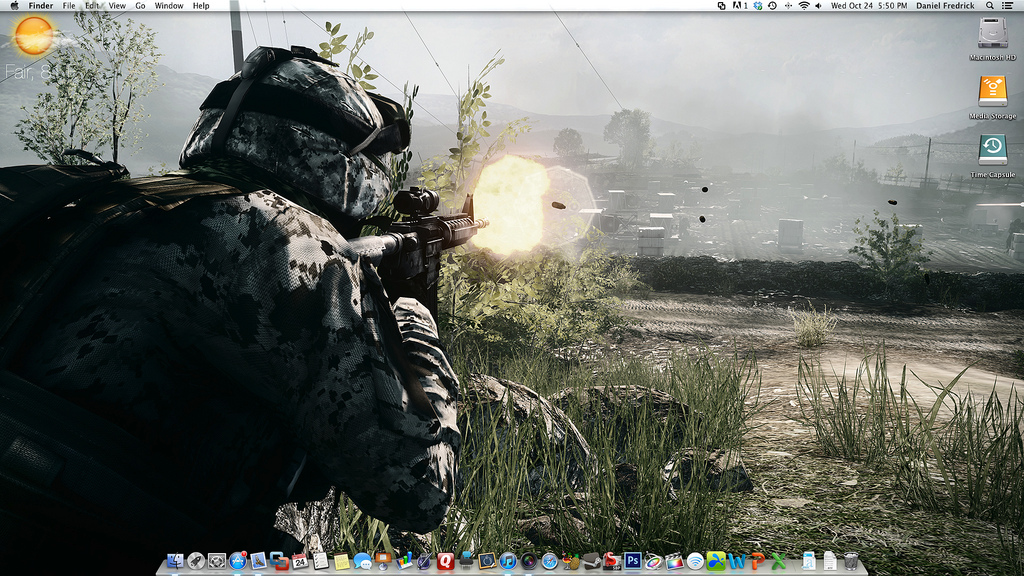This screenshot has width=1024, height=576.
Task: Open the View menu
Action: (x=117, y=5)
